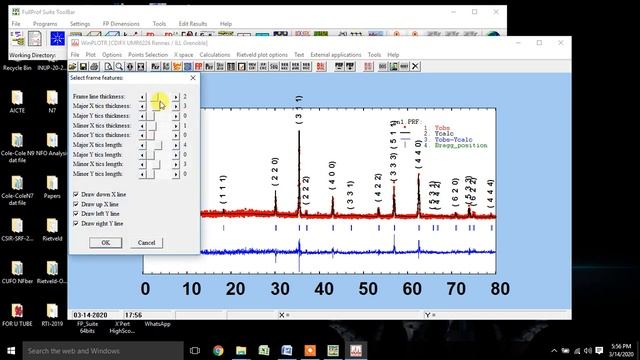
Task: Open a file with WinPLOTR's open-folder icon
Action: pos(73,67)
